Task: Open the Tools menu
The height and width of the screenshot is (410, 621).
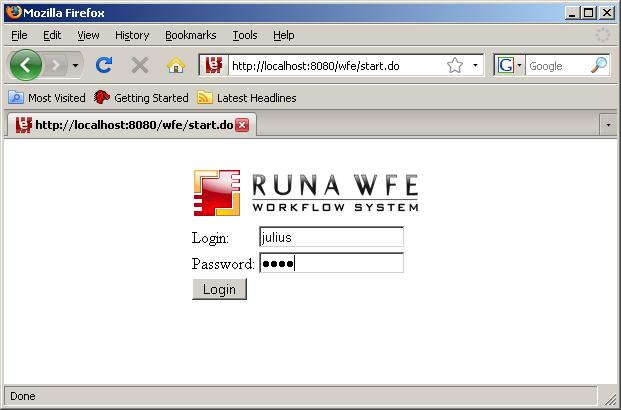Action: 245,35
